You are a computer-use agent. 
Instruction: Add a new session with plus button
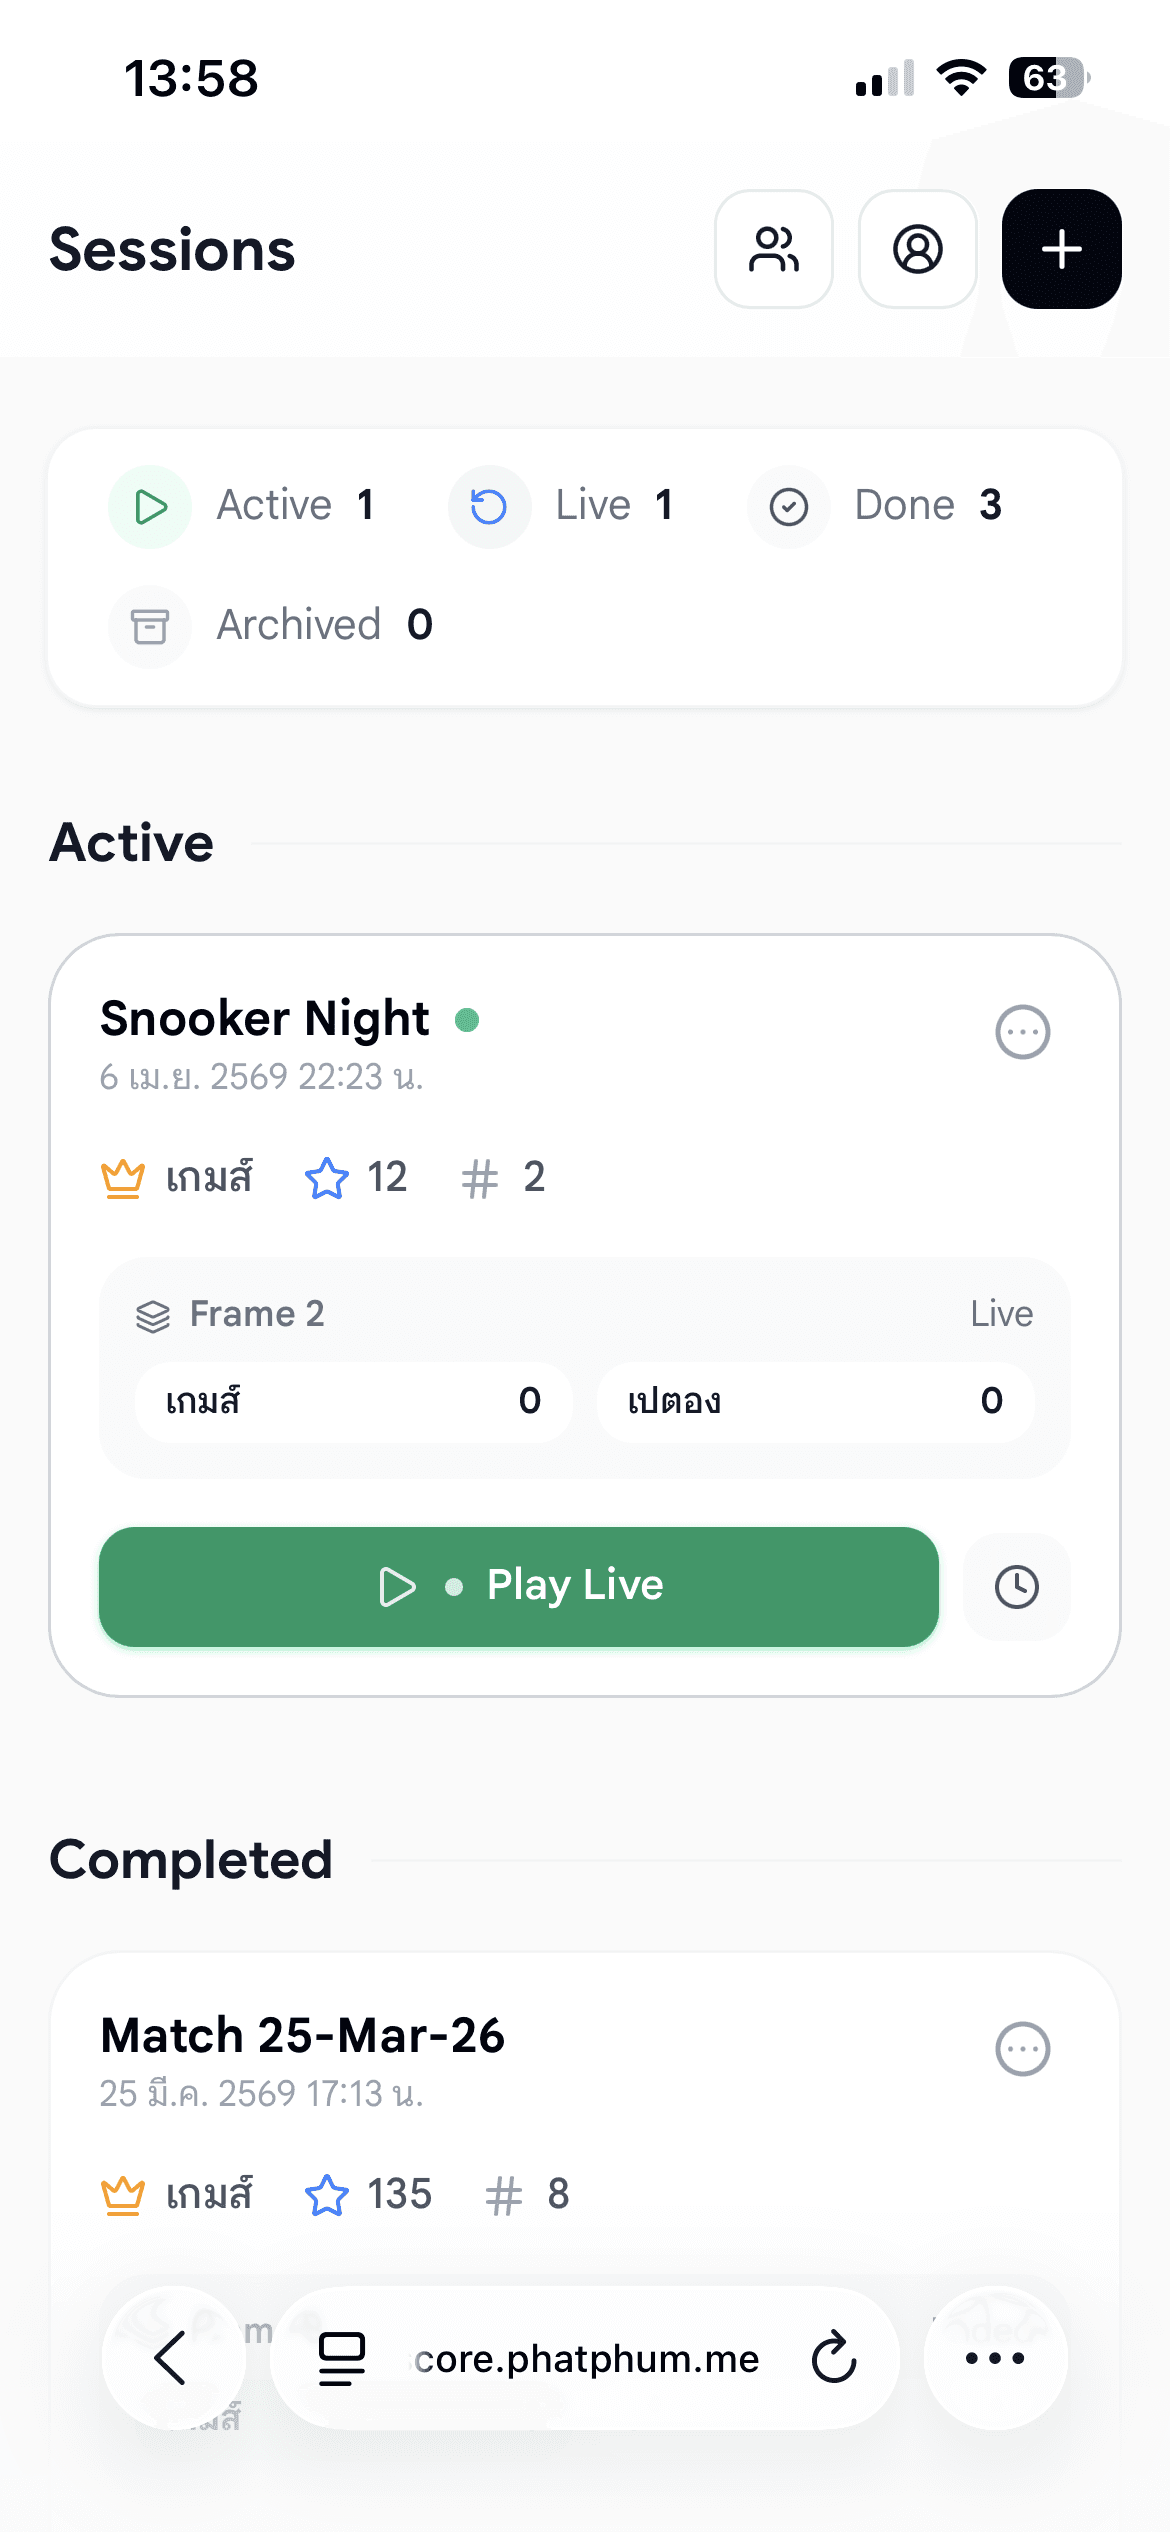point(1061,249)
